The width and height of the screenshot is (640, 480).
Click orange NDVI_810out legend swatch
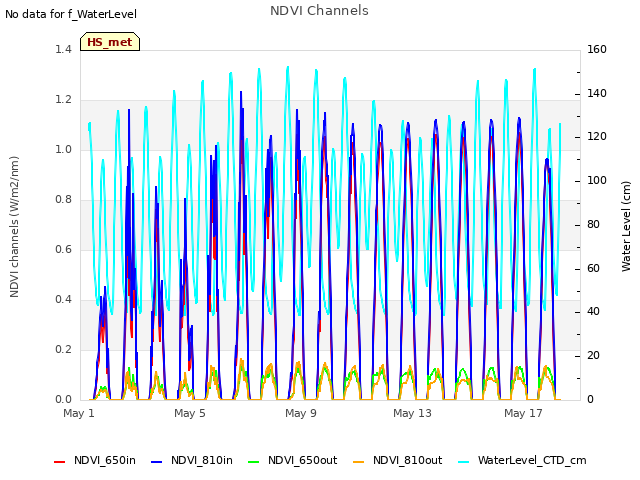[358, 462]
